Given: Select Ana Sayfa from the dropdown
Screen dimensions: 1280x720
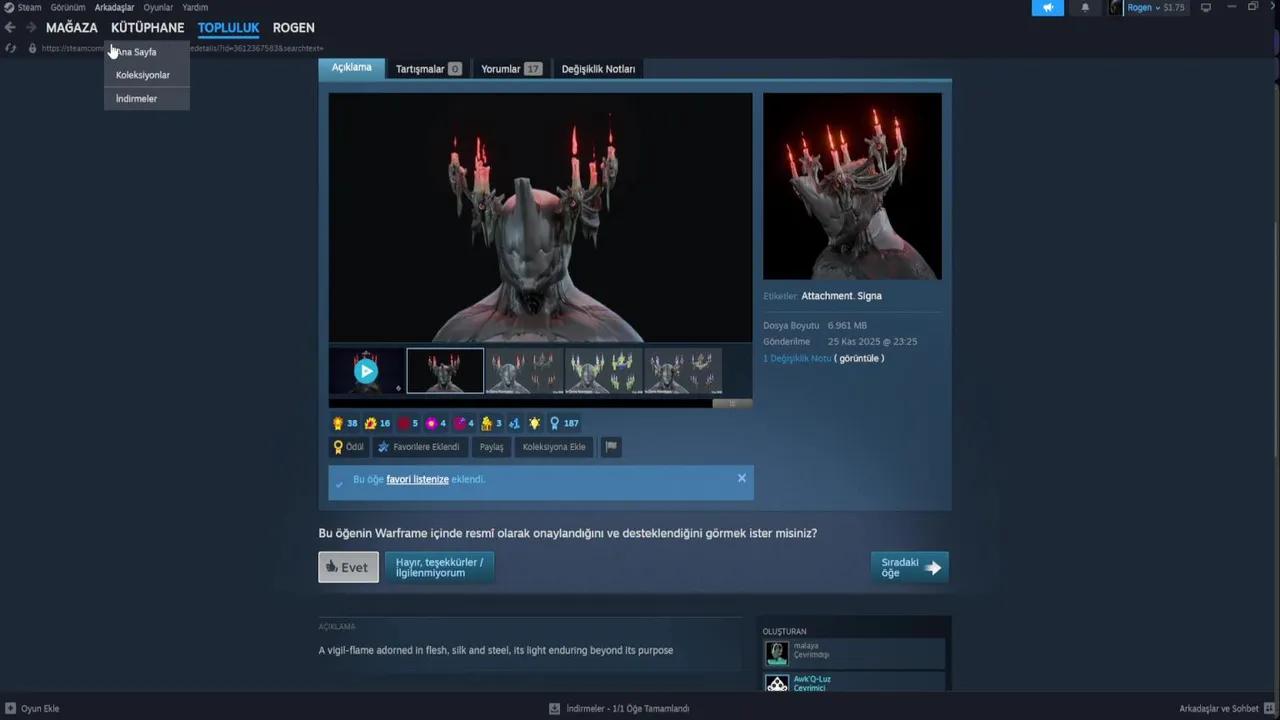Looking at the screenshot, I should [x=147, y=52].
